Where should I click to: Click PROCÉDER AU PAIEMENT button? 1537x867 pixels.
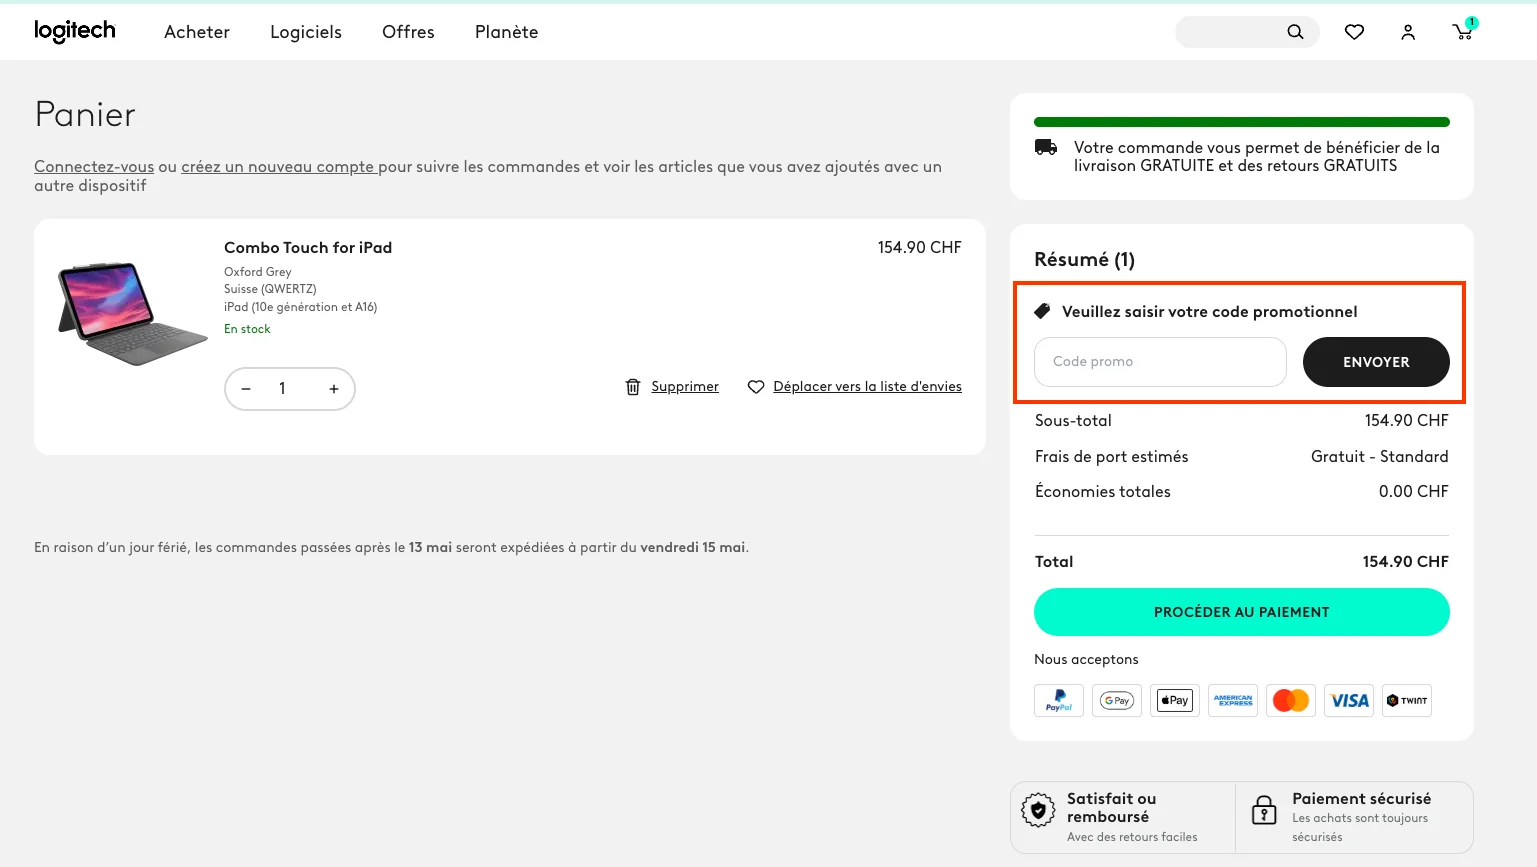pos(1242,612)
